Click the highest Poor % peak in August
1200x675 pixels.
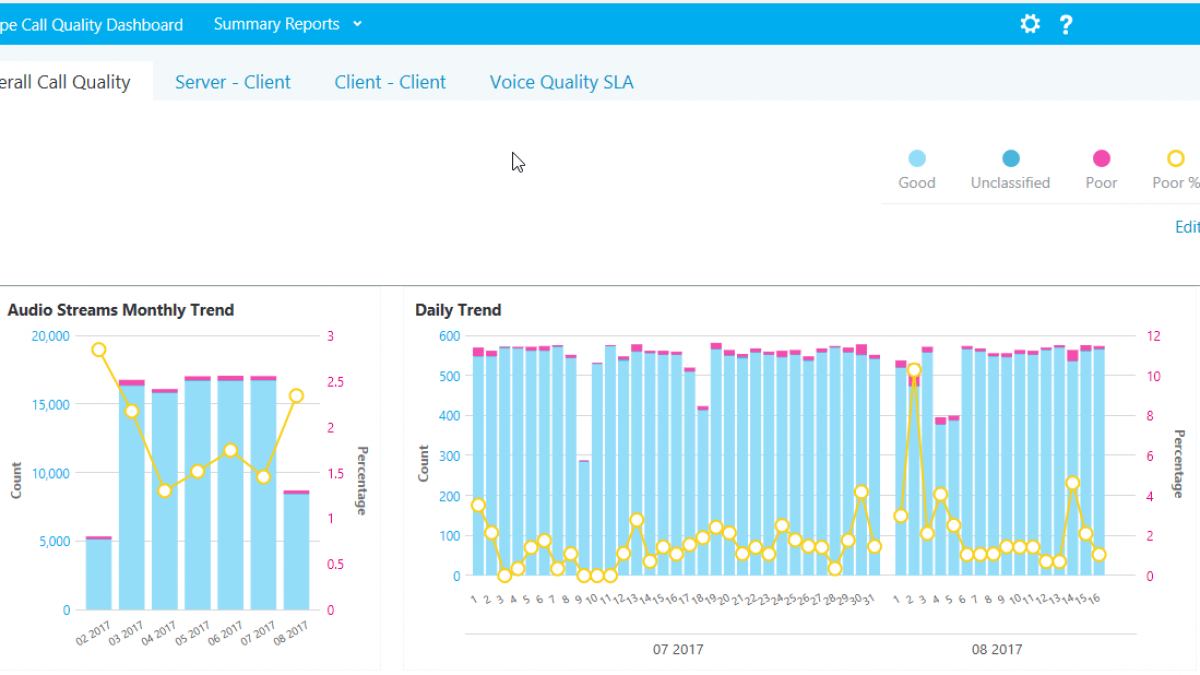pos(914,370)
